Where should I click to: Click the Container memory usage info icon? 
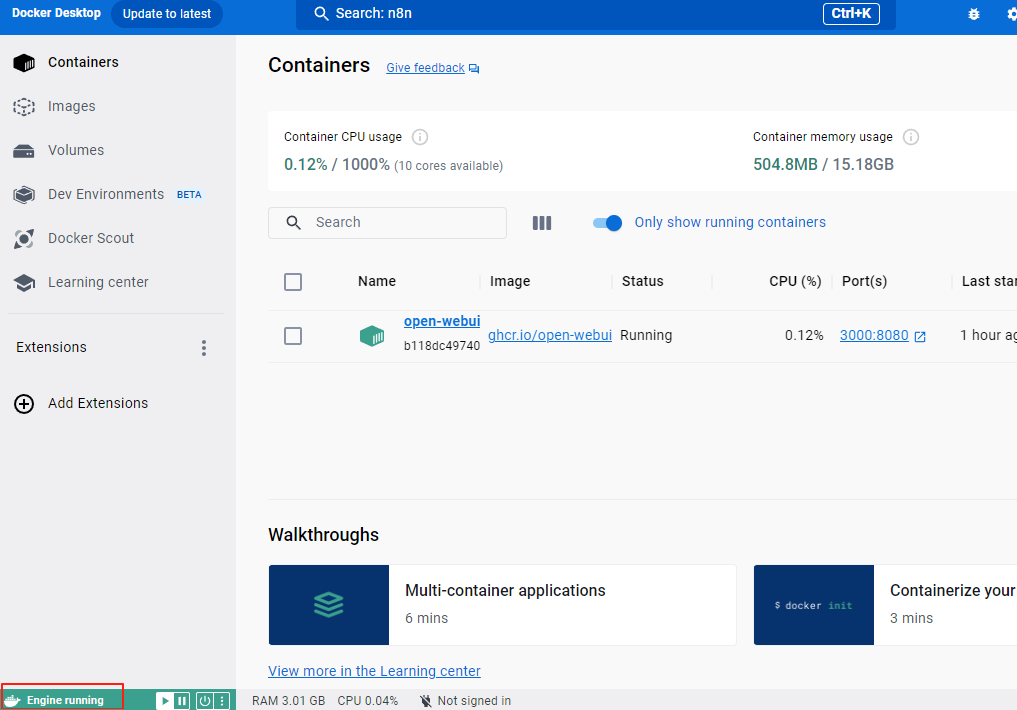coord(911,137)
